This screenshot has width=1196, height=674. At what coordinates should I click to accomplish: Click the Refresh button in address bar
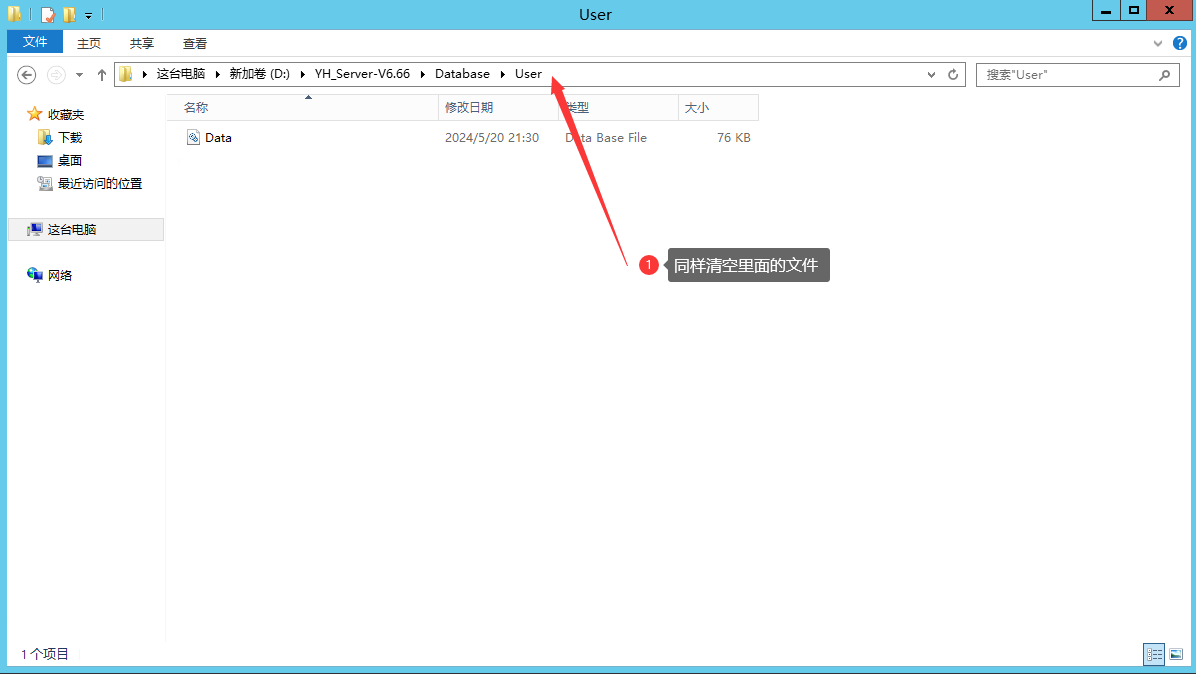953,75
